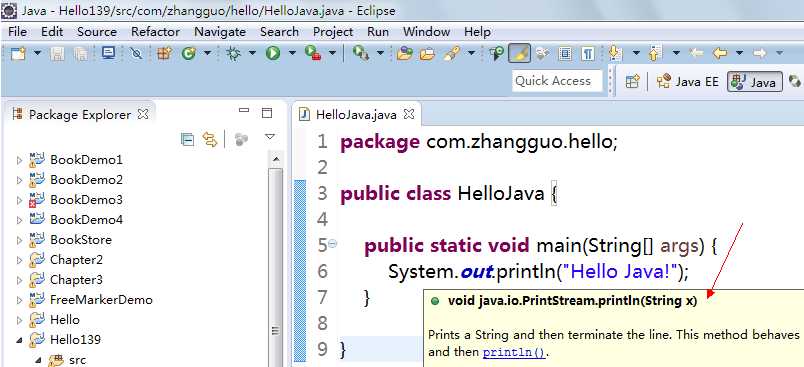Screen dimensions: 804x367
Task: Close the HelloJava.java editor tab
Action: click(409, 113)
